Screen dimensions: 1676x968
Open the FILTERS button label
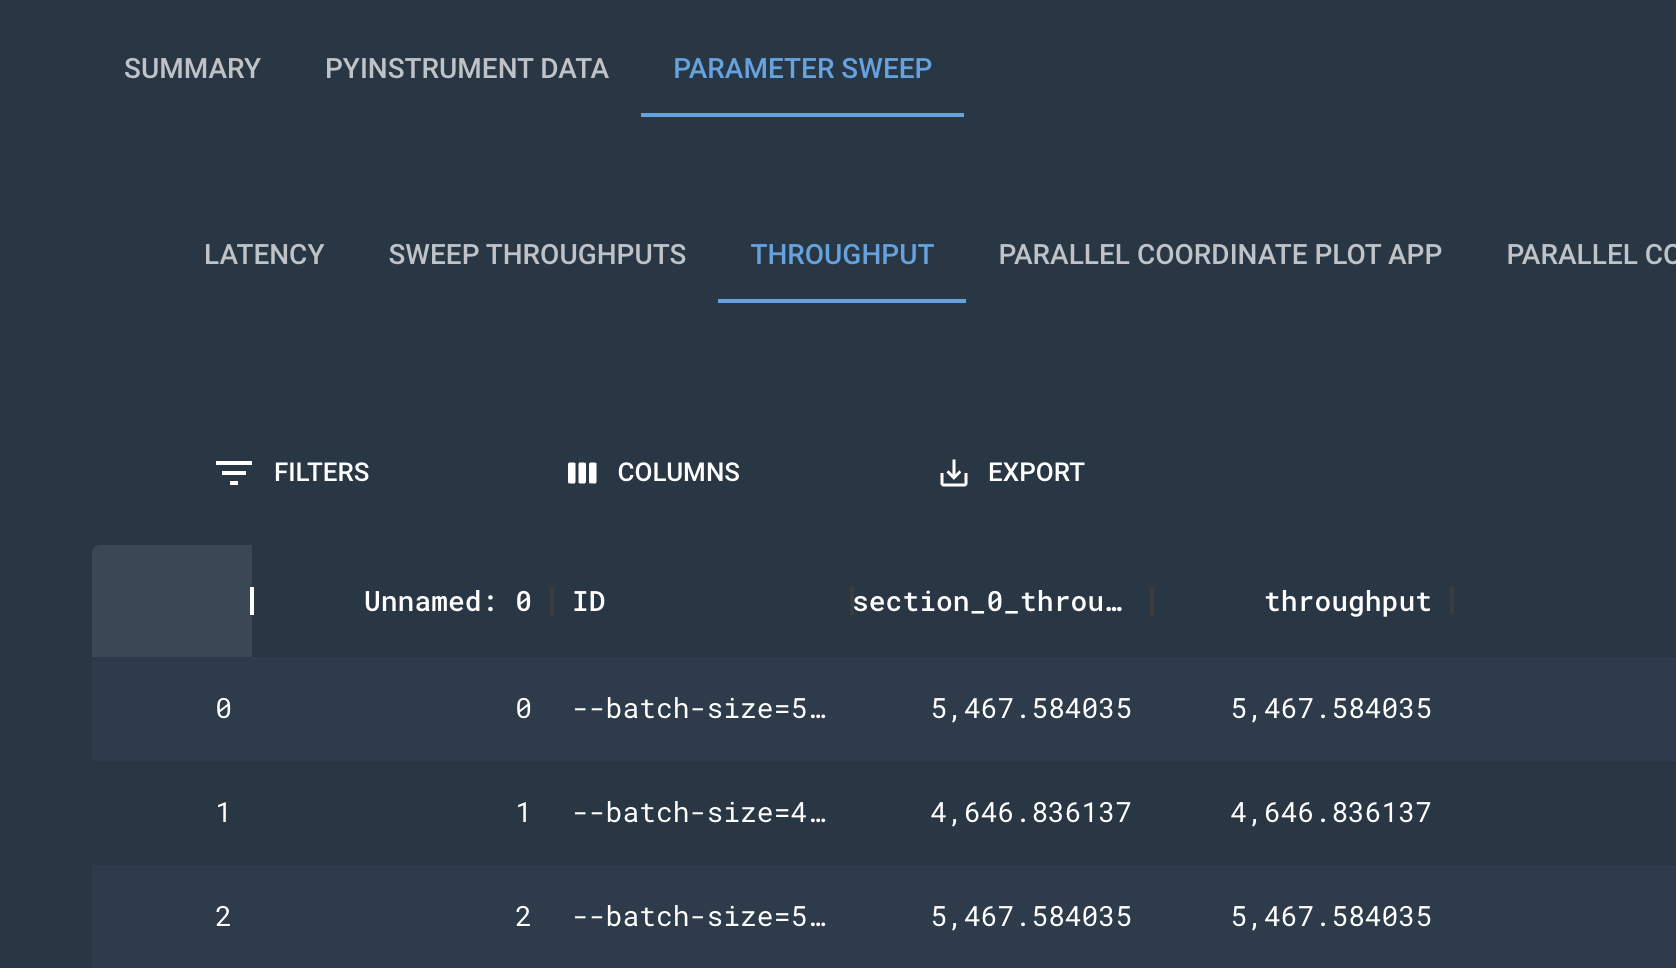point(321,473)
